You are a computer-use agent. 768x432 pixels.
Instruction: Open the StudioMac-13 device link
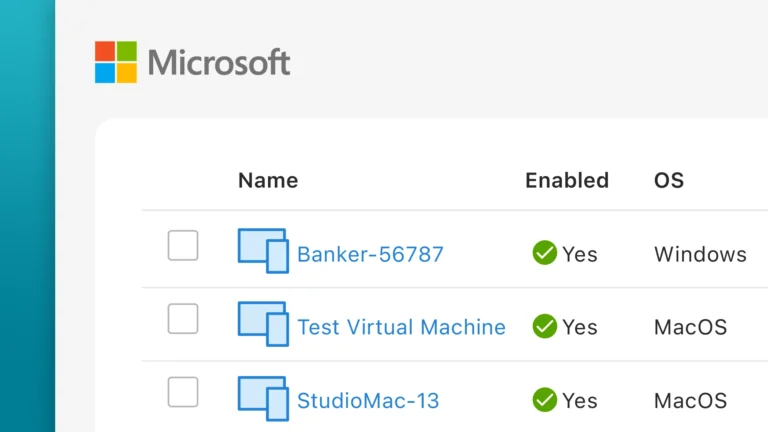point(368,401)
